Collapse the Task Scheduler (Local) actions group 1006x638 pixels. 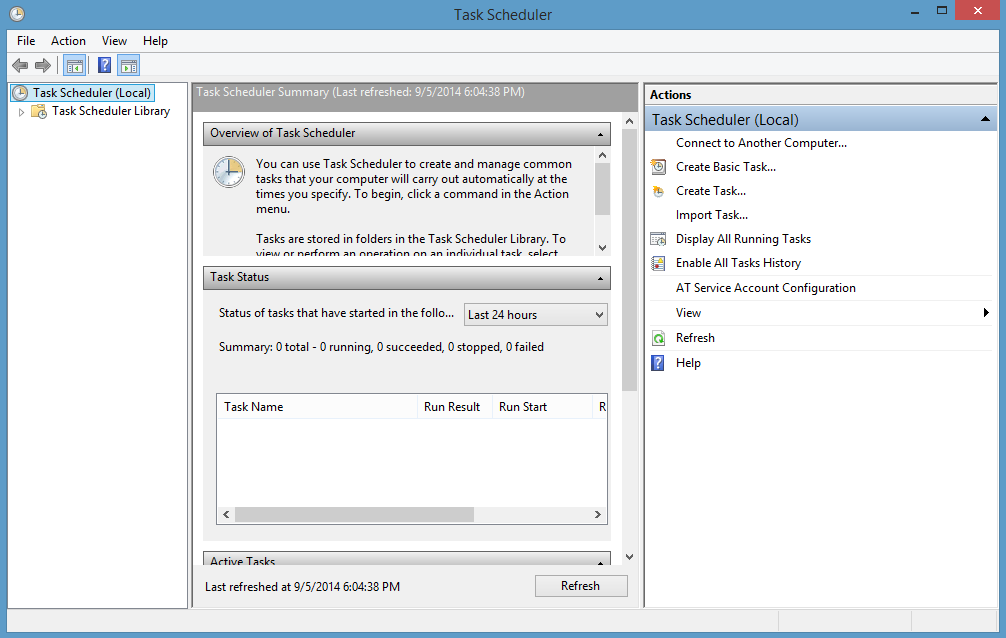point(985,119)
